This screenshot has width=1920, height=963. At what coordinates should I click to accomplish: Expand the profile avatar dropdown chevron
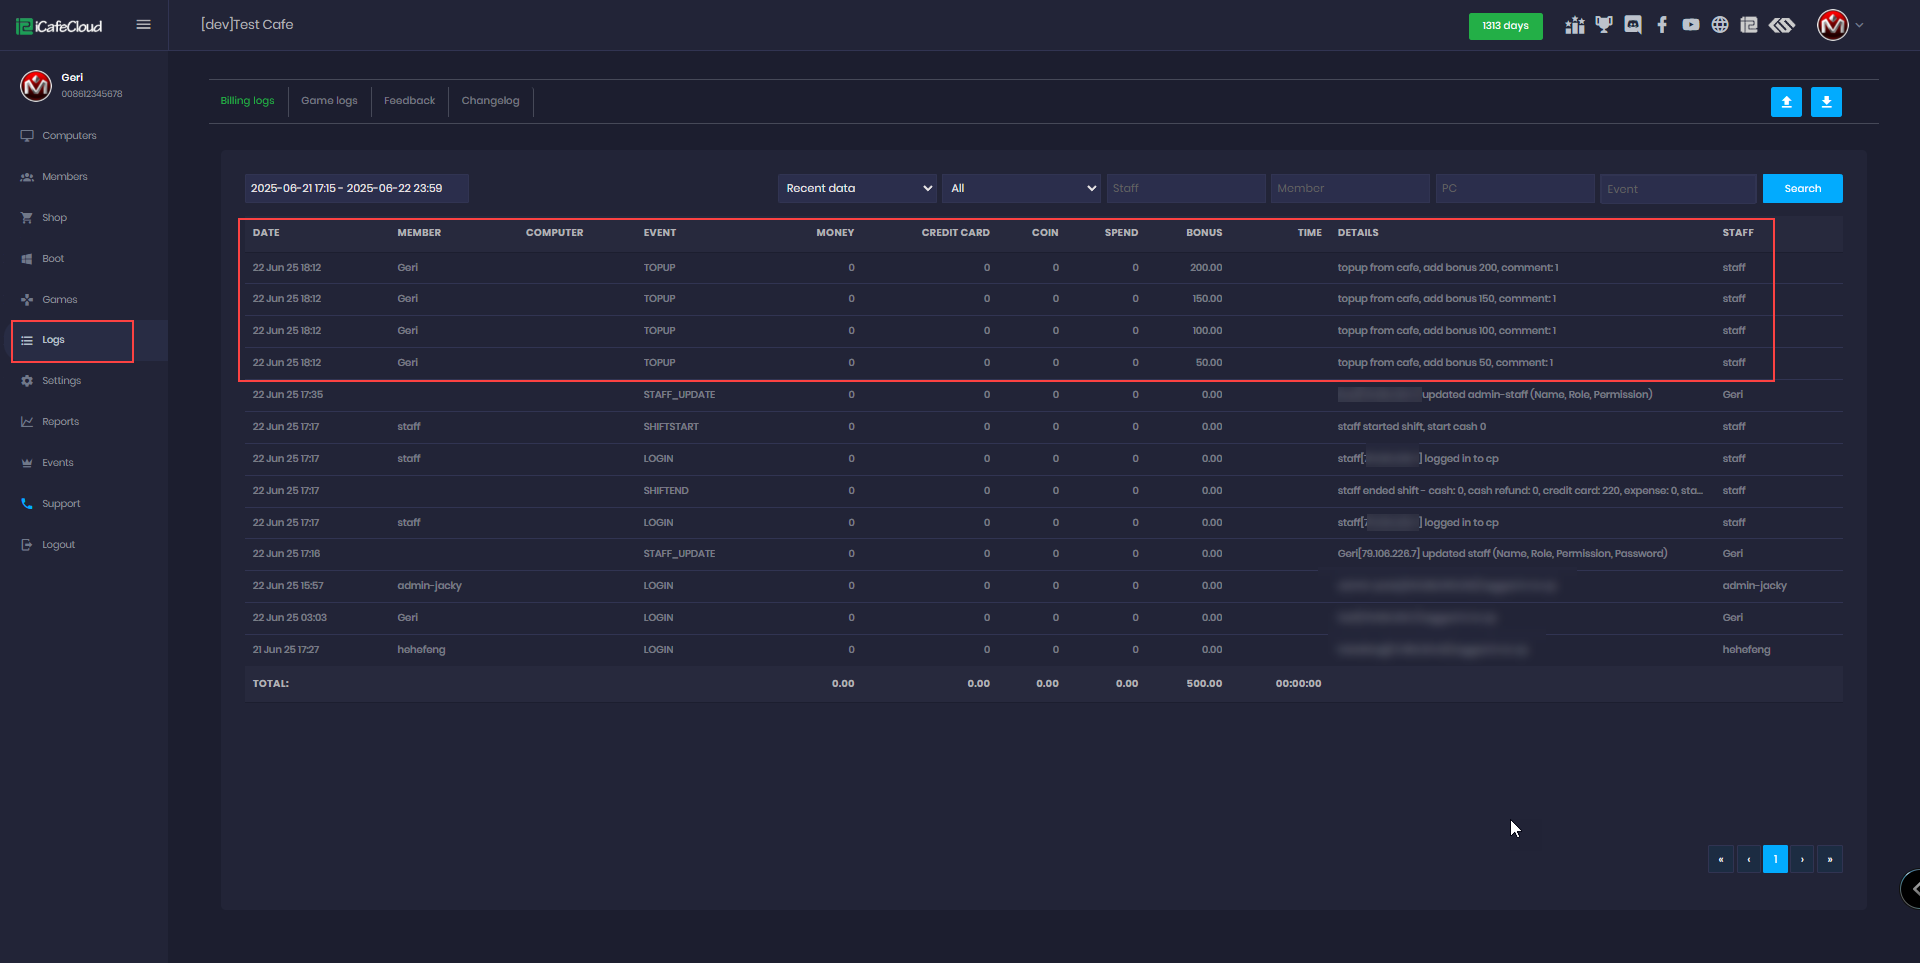point(1860,26)
